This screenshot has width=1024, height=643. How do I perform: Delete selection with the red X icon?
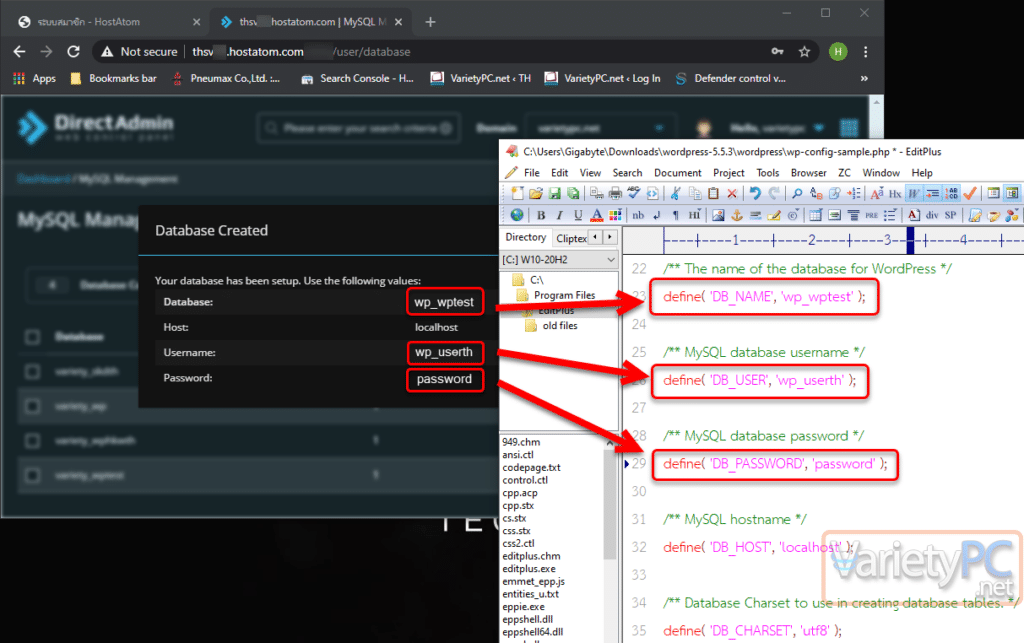(x=732, y=193)
